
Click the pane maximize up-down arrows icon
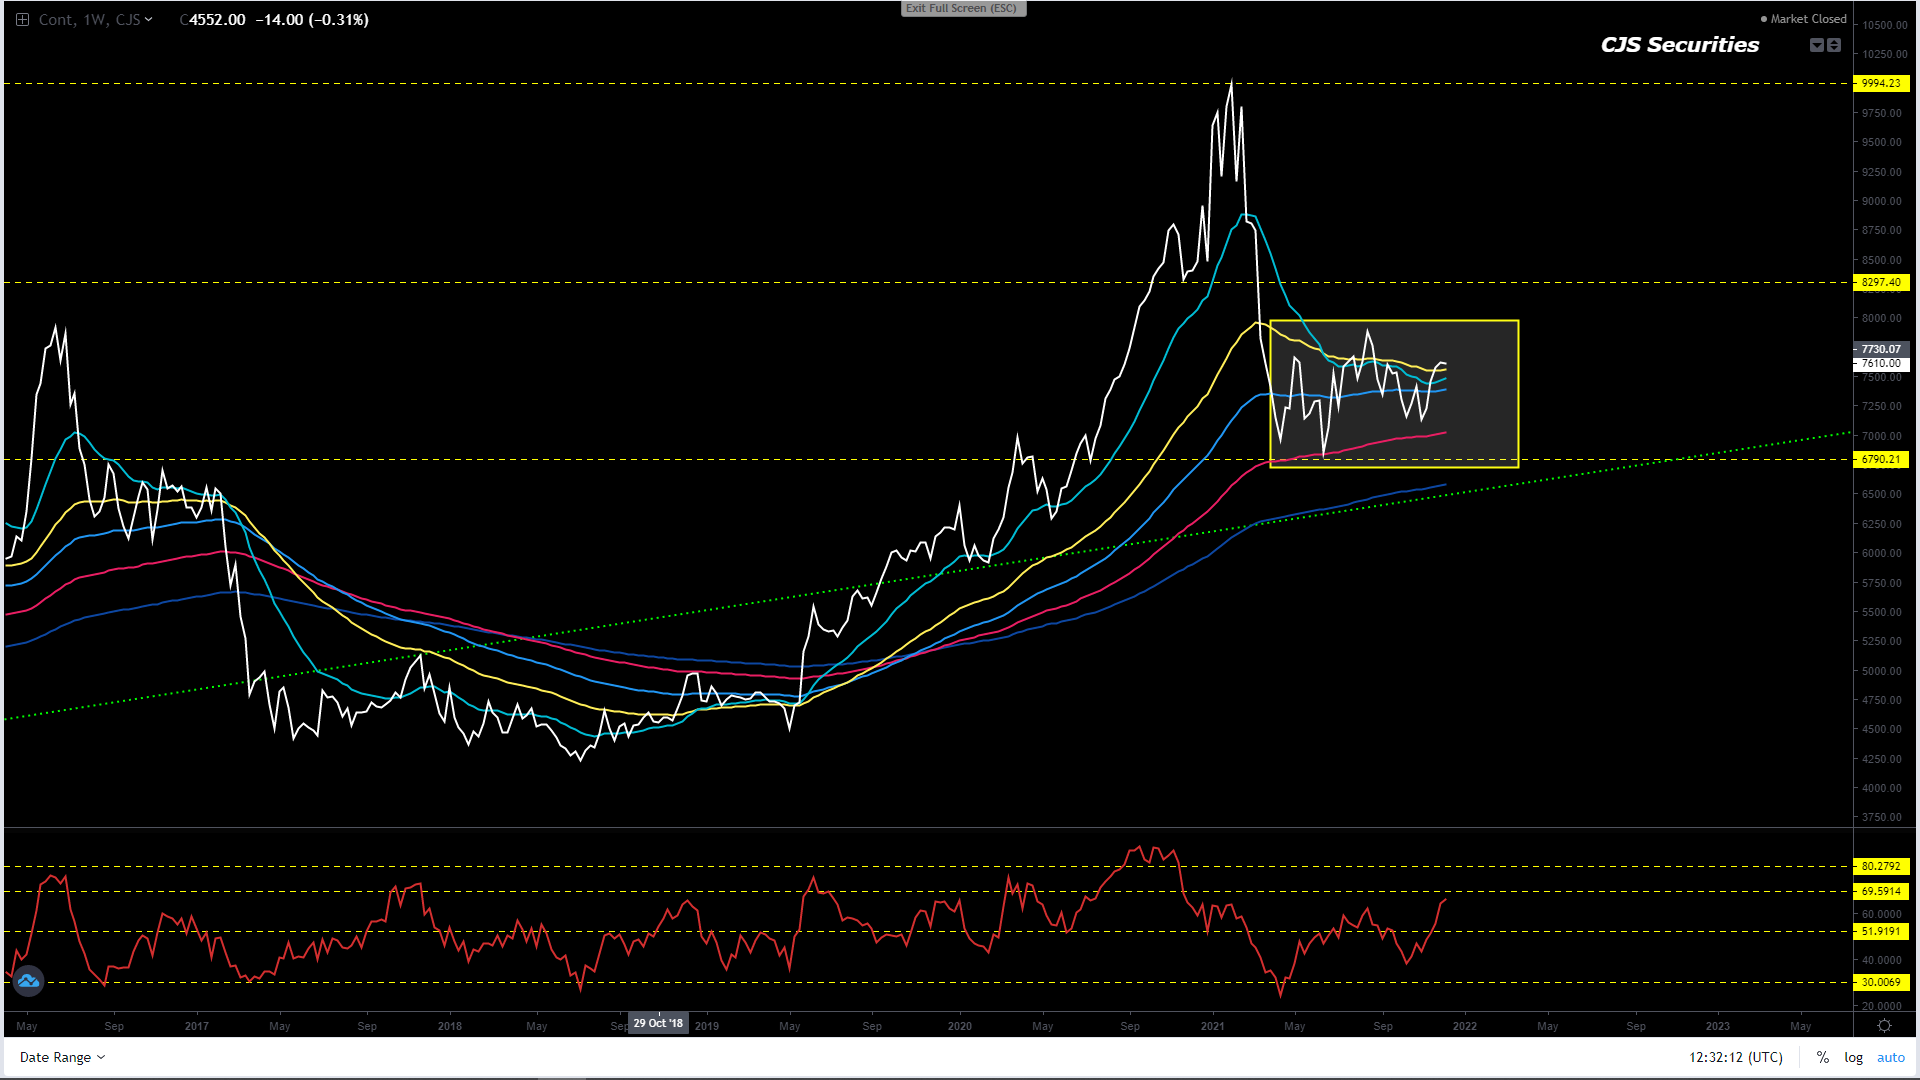point(1834,45)
